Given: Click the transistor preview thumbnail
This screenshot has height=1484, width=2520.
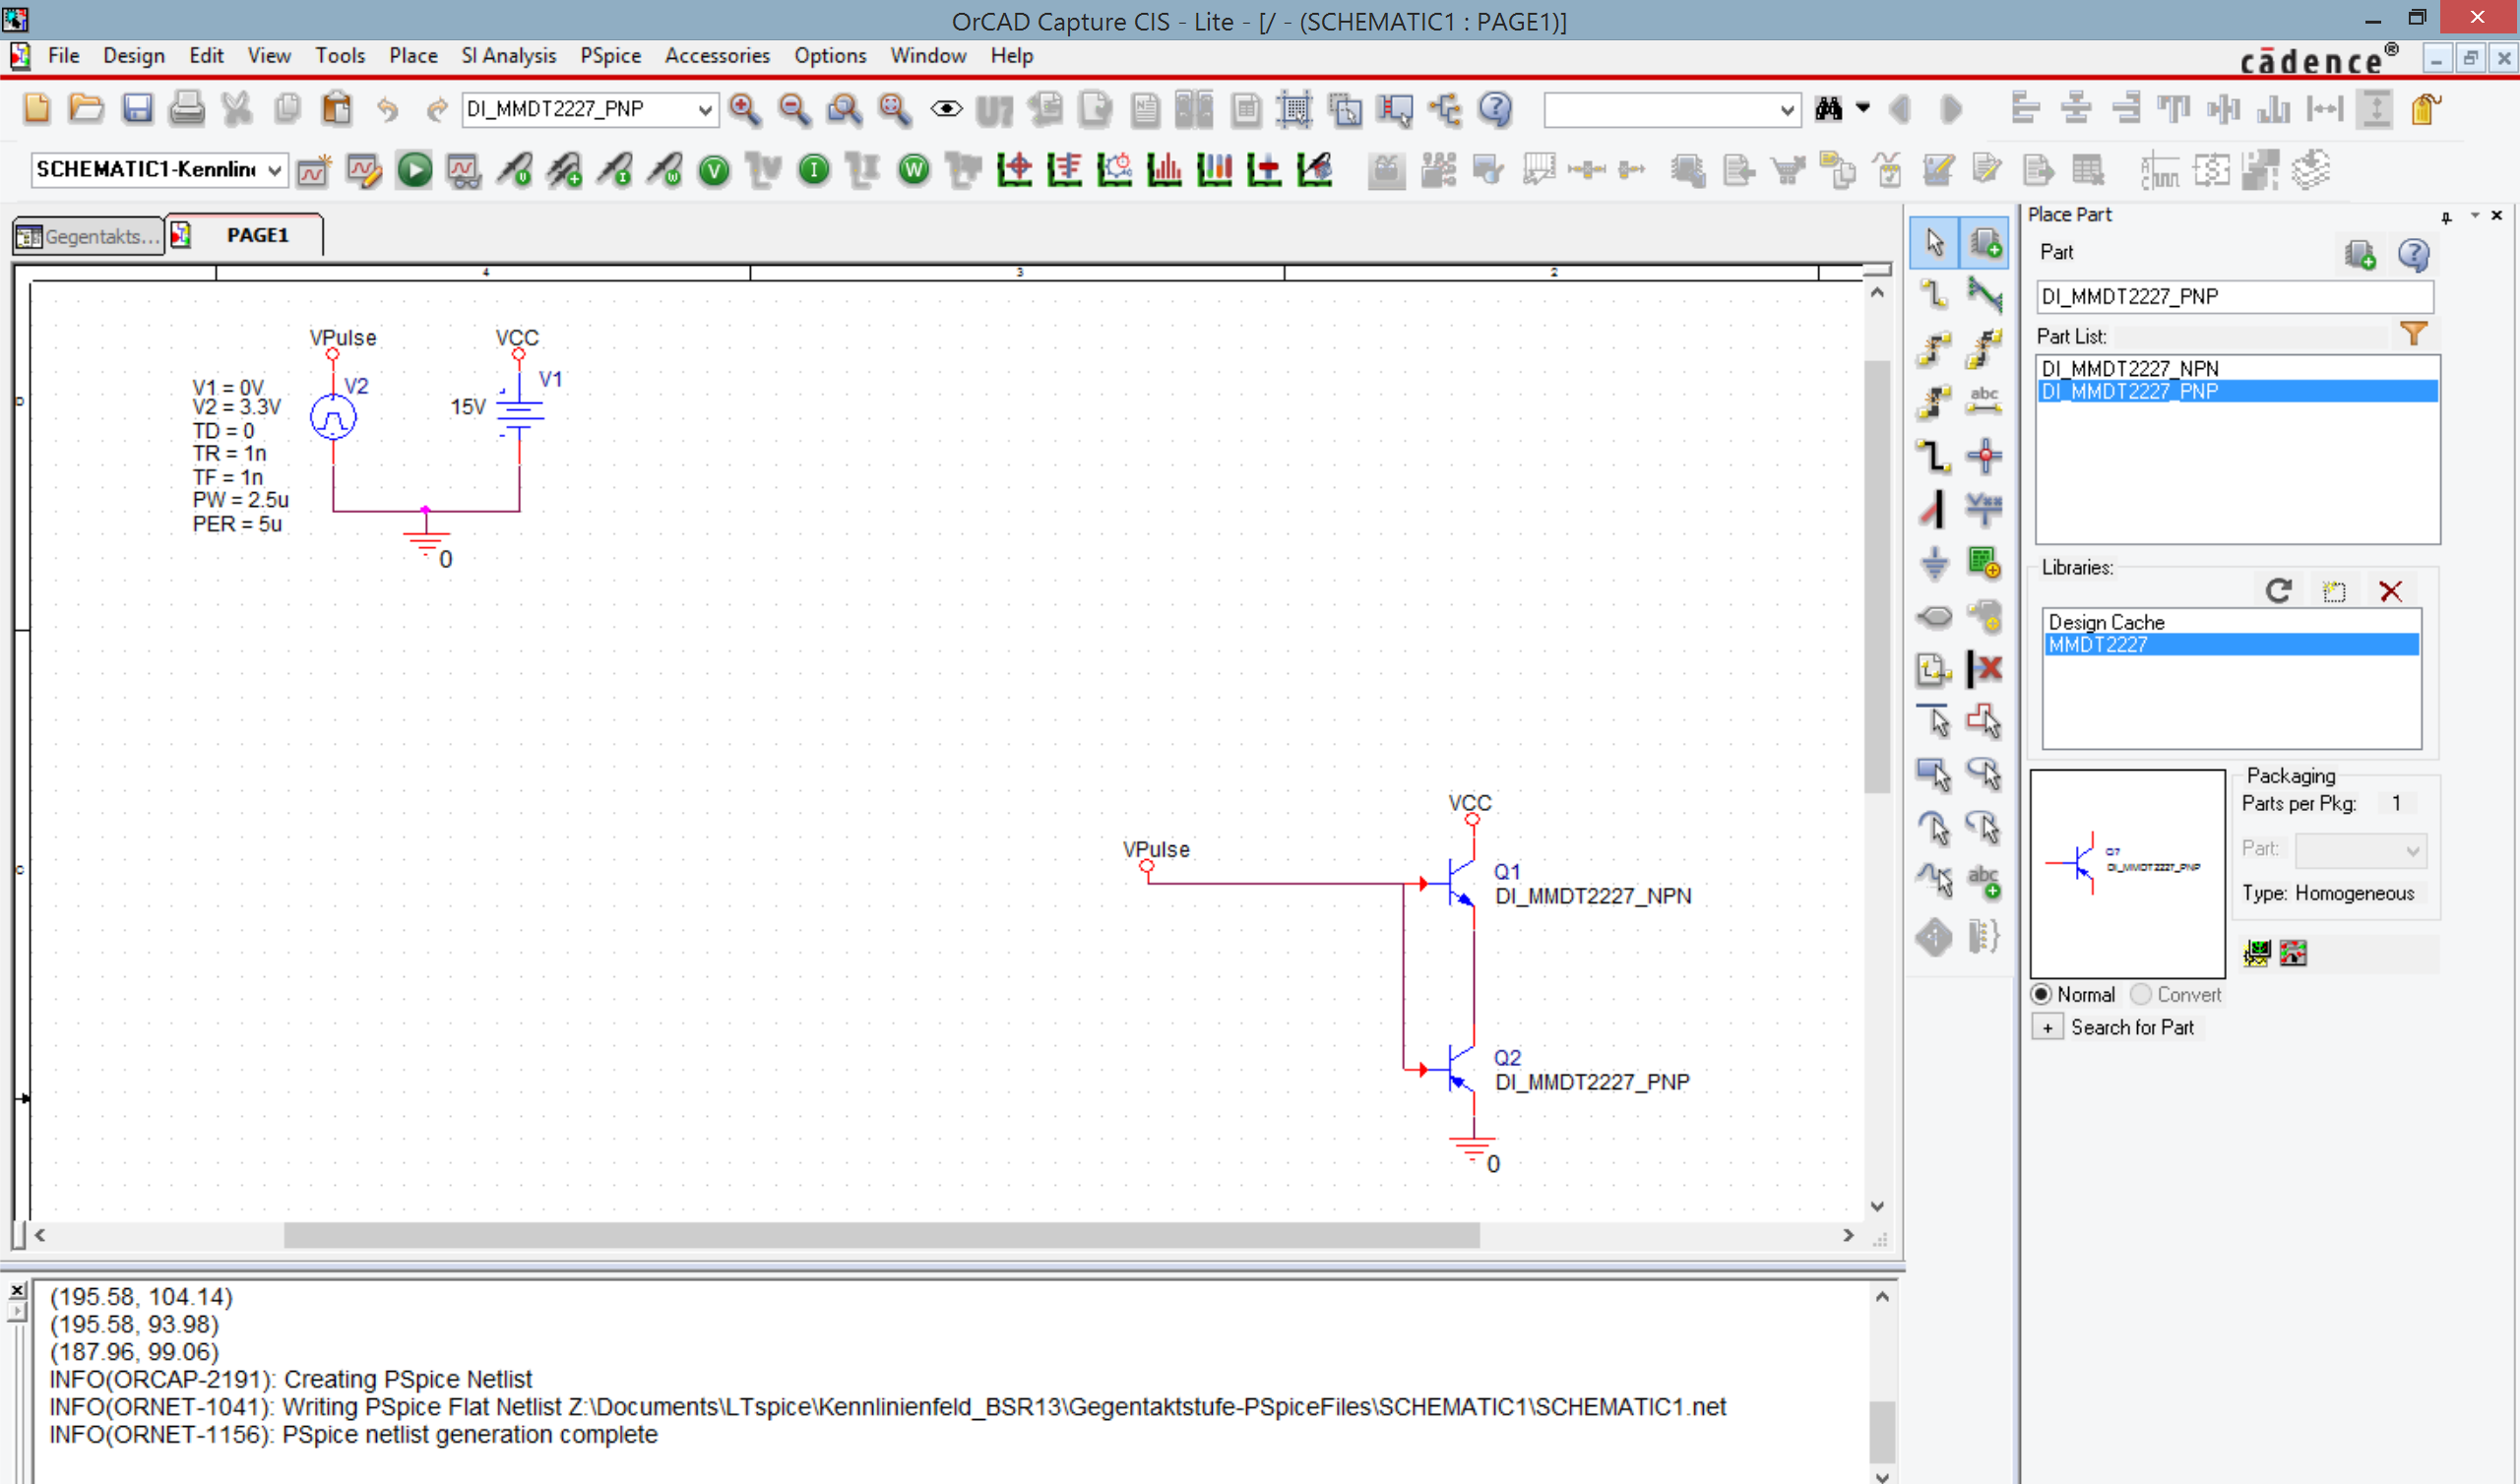Looking at the screenshot, I should point(2127,873).
